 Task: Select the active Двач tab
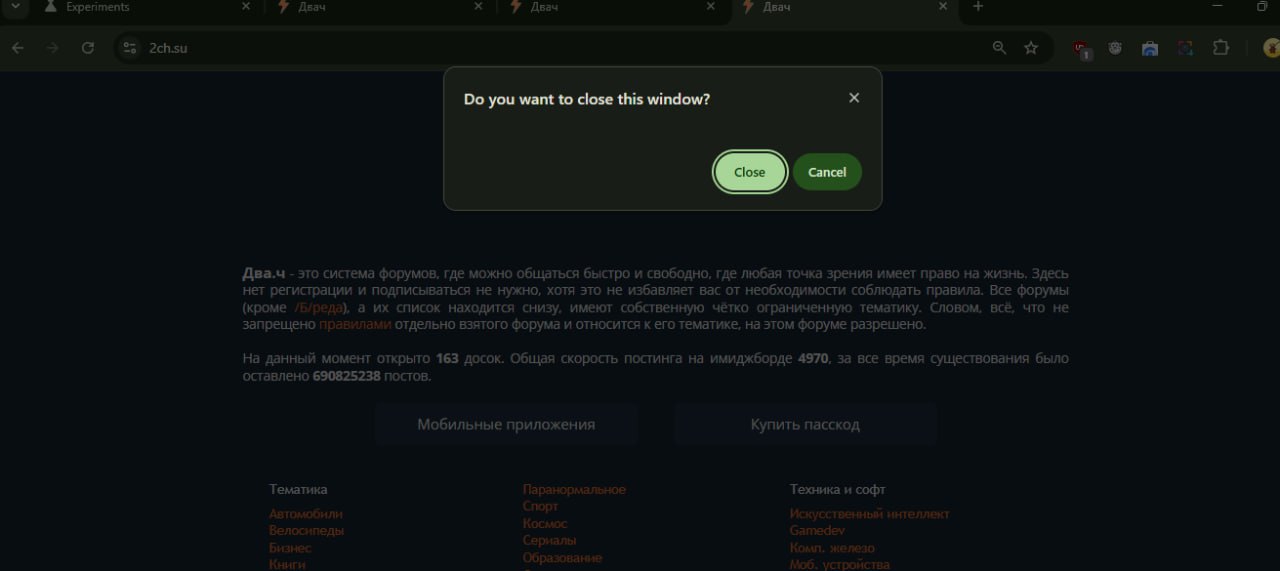click(845, 7)
